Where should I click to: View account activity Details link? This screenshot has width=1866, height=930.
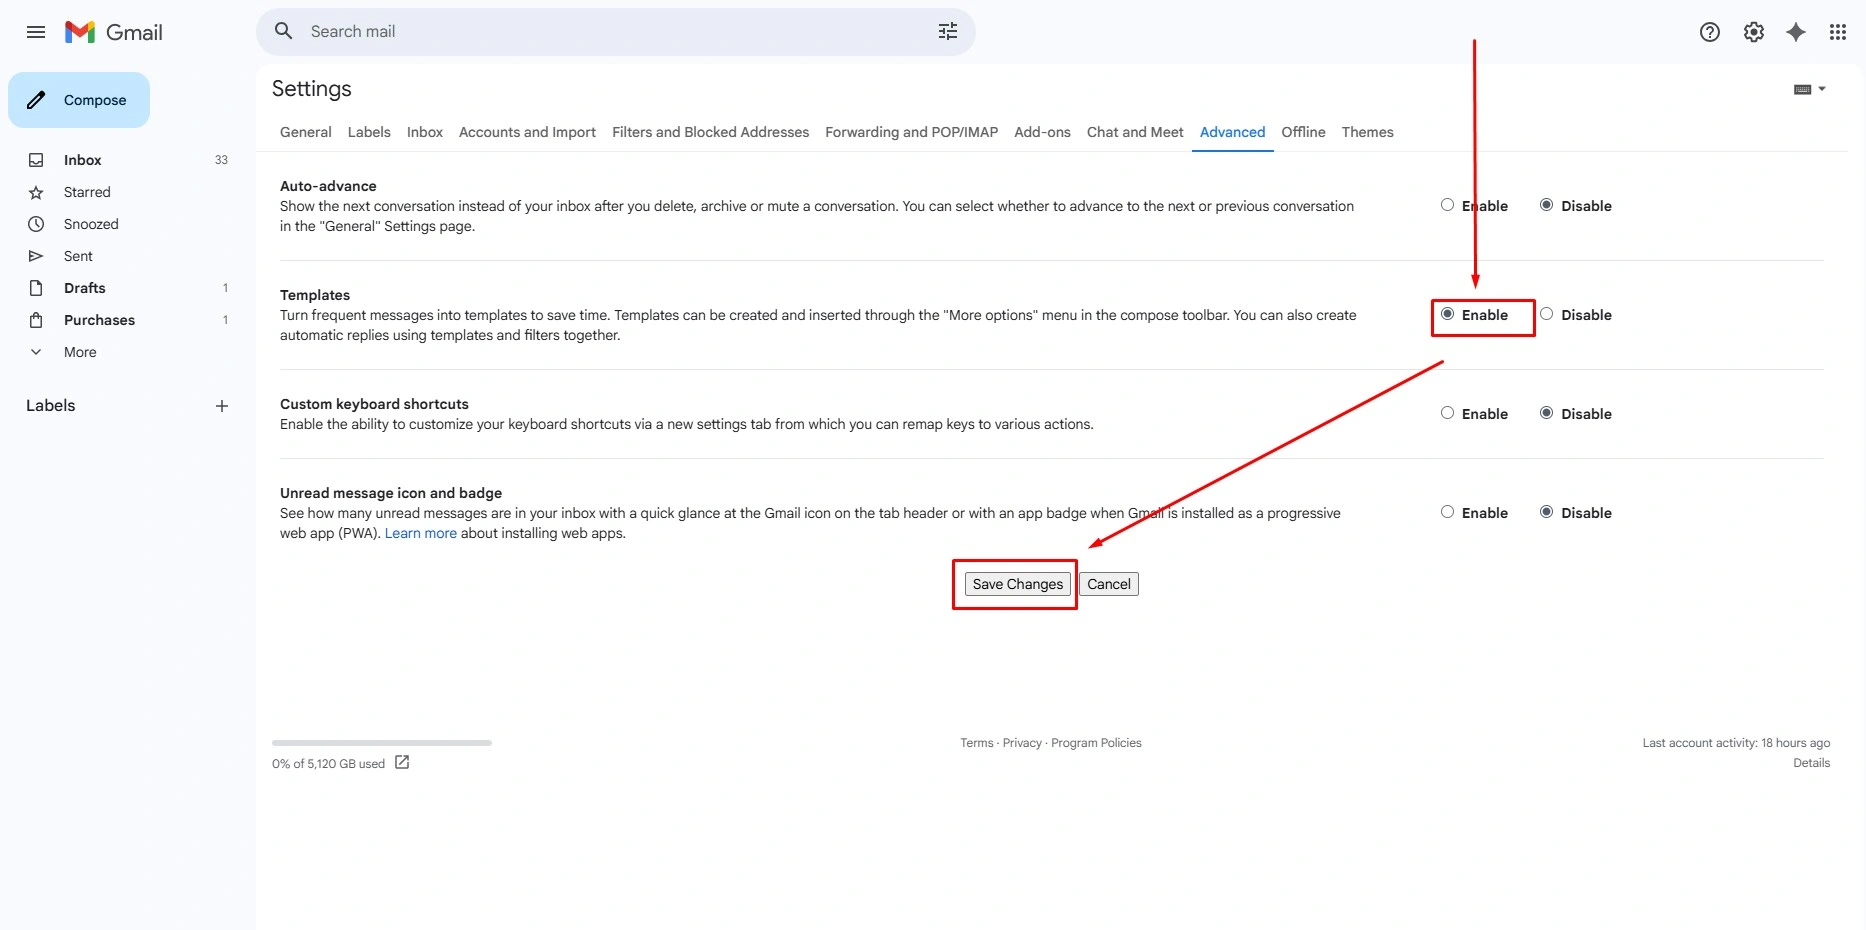click(1811, 763)
